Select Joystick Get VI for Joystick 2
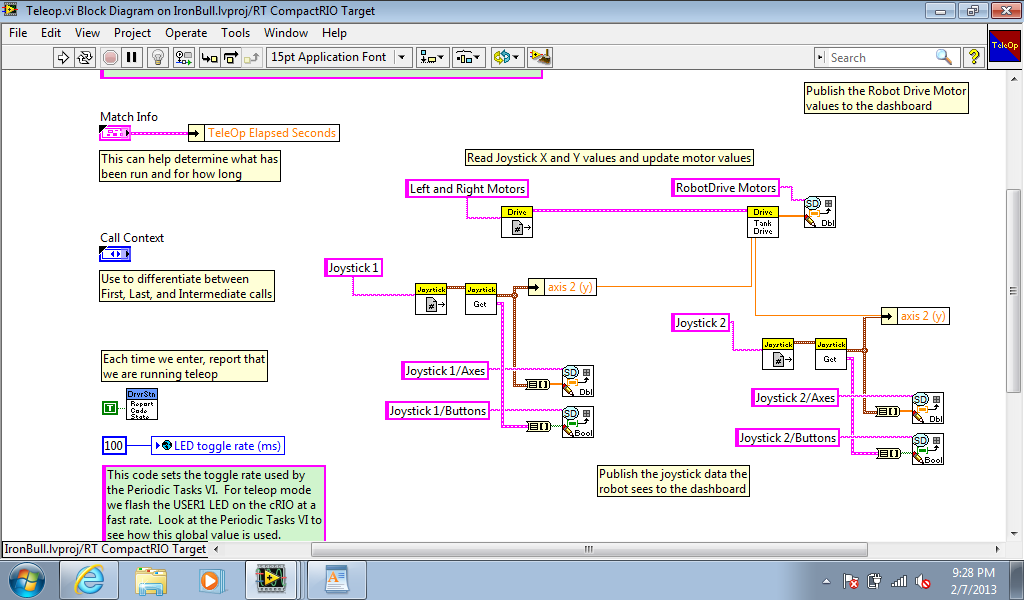This screenshot has width=1024, height=600. click(831, 354)
